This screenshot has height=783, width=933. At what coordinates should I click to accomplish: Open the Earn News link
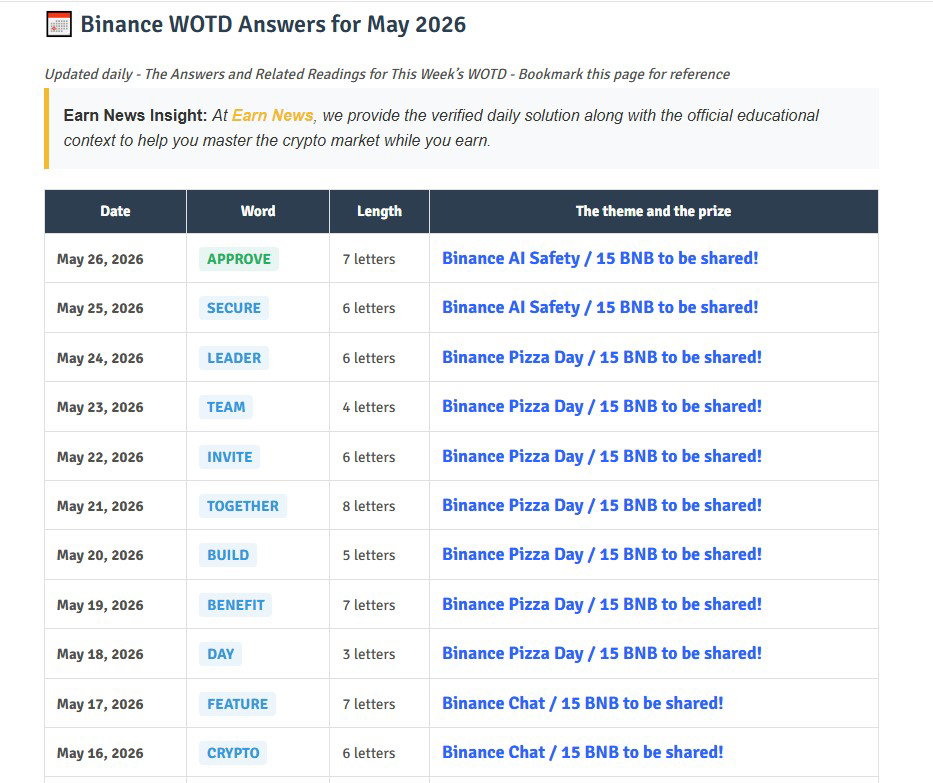pos(273,115)
